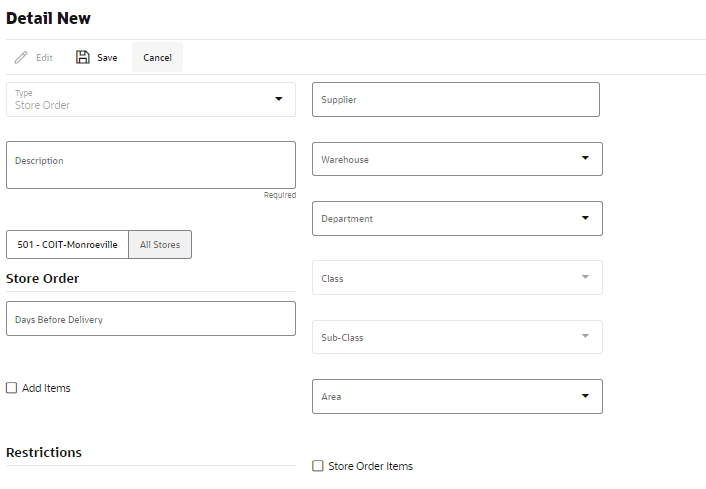Click the Required hint under Description
This screenshot has width=706, height=489.
(280, 195)
